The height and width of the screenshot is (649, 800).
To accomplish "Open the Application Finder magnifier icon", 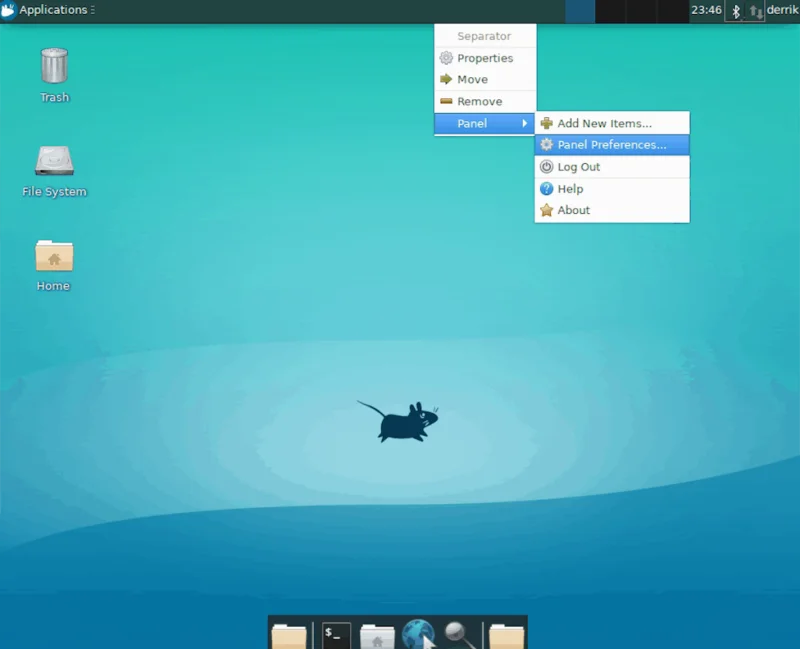I will 459,635.
